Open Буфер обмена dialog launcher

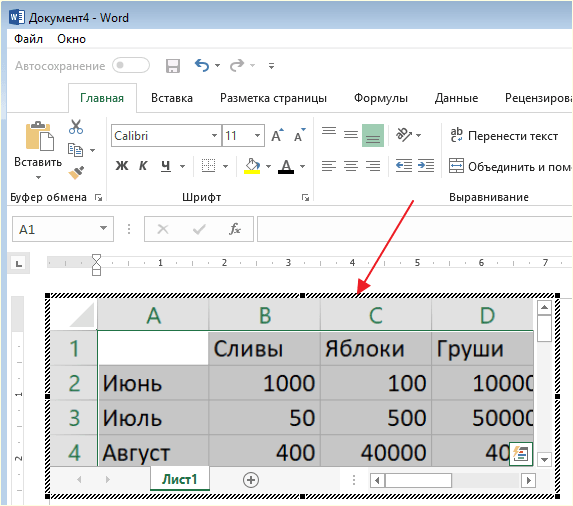tap(98, 198)
